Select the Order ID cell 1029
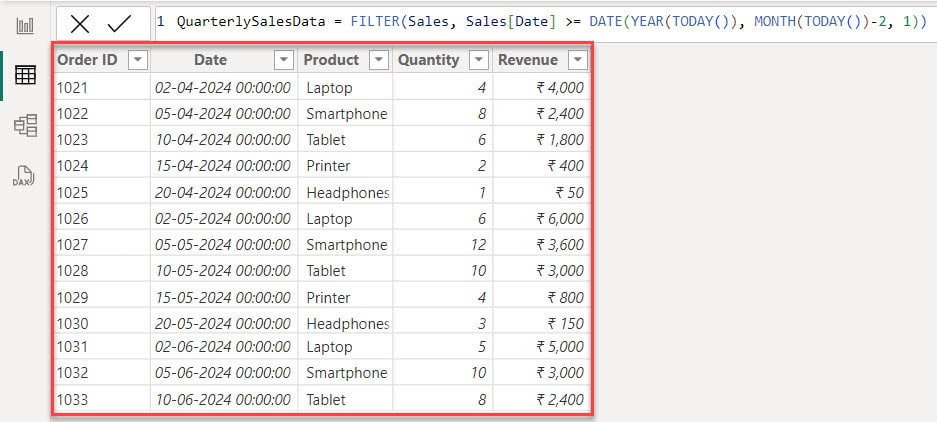This screenshot has height=422, width=937. click(x=102, y=297)
